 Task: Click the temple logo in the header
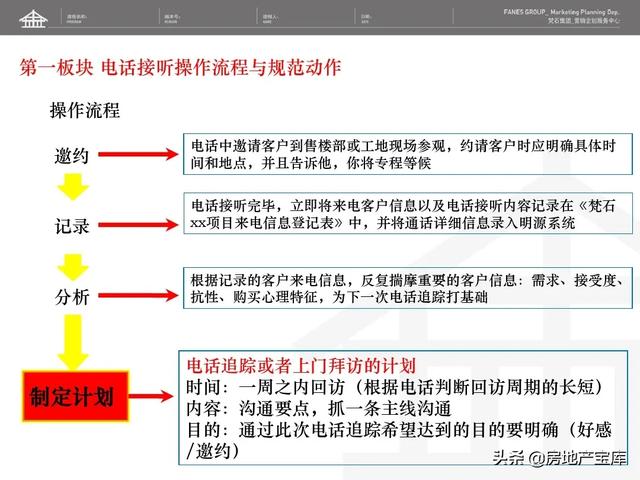point(33,18)
